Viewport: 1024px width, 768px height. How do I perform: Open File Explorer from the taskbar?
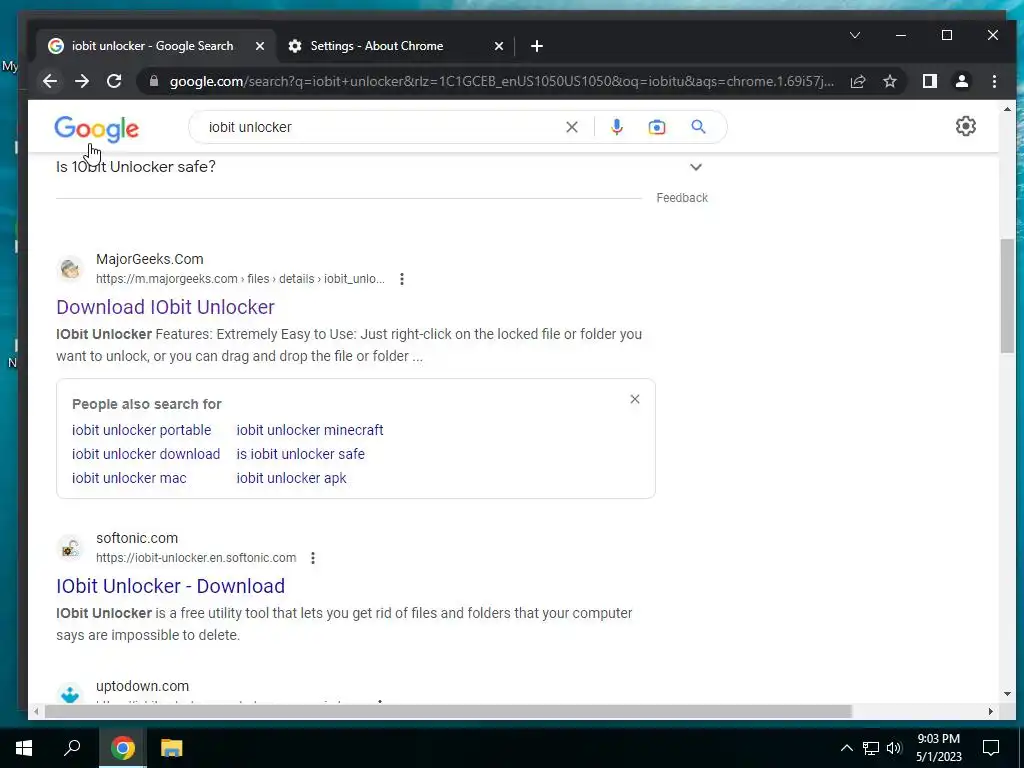(x=171, y=748)
